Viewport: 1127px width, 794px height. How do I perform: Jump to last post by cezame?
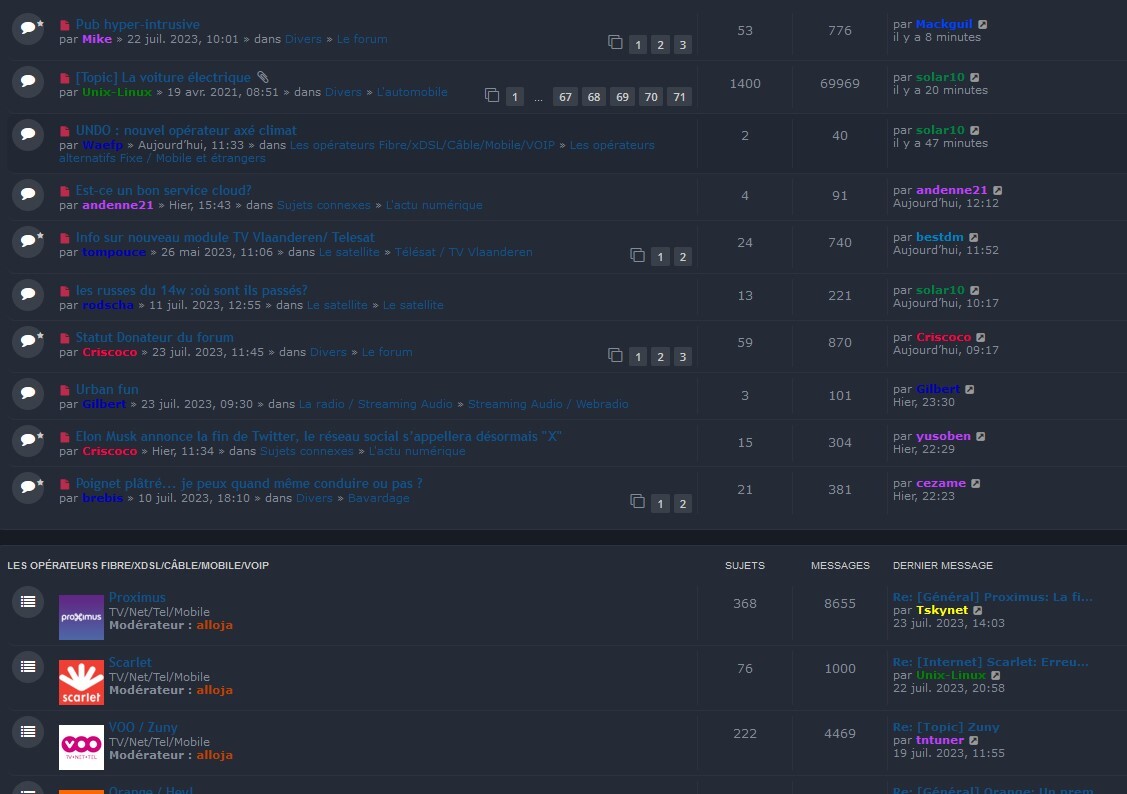975,484
